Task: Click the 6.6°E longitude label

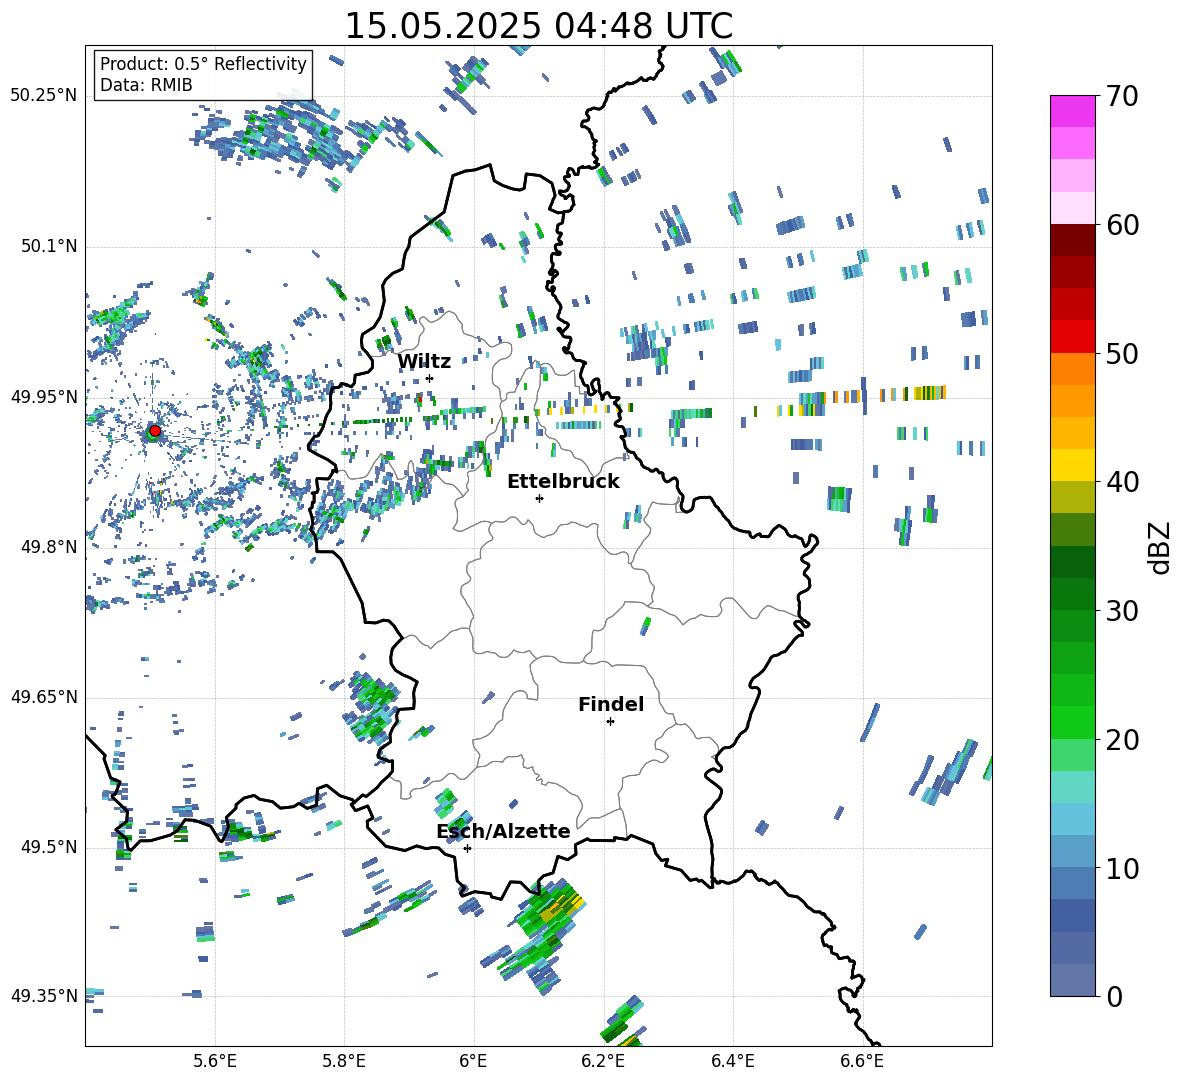Action: [862, 1061]
